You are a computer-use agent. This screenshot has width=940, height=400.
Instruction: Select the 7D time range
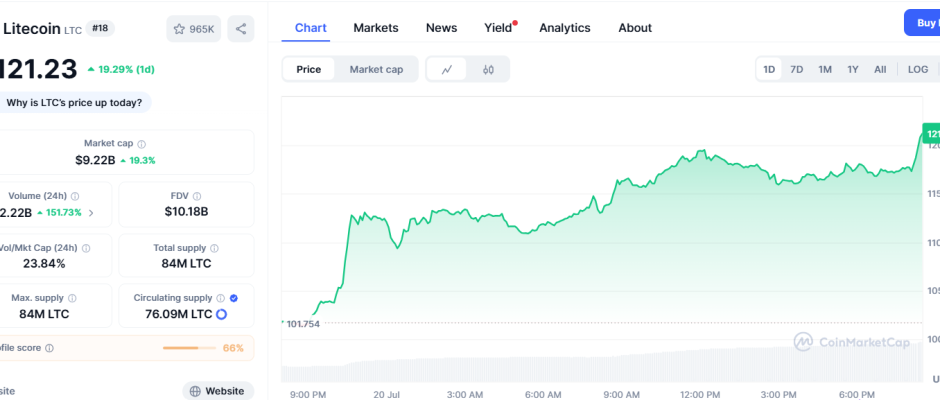click(x=796, y=69)
